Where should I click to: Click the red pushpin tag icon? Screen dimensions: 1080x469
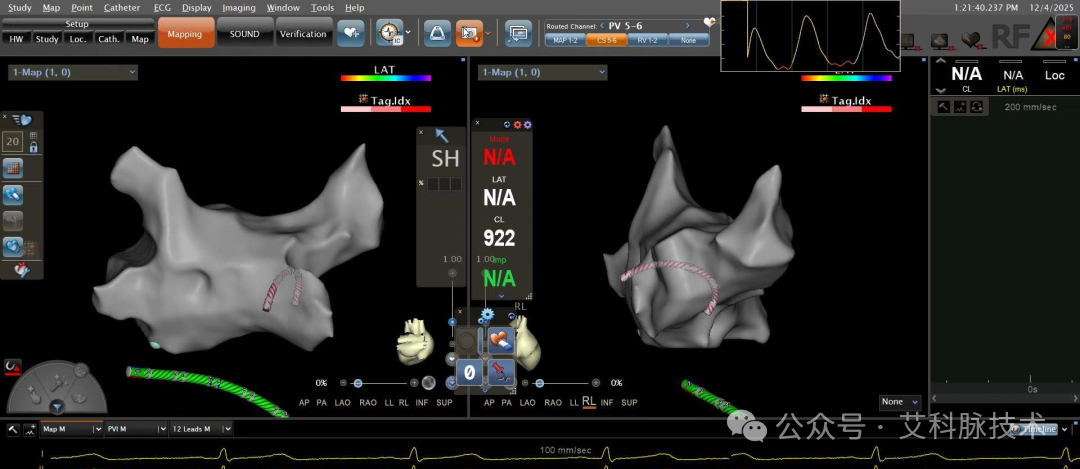[x=501, y=372]
